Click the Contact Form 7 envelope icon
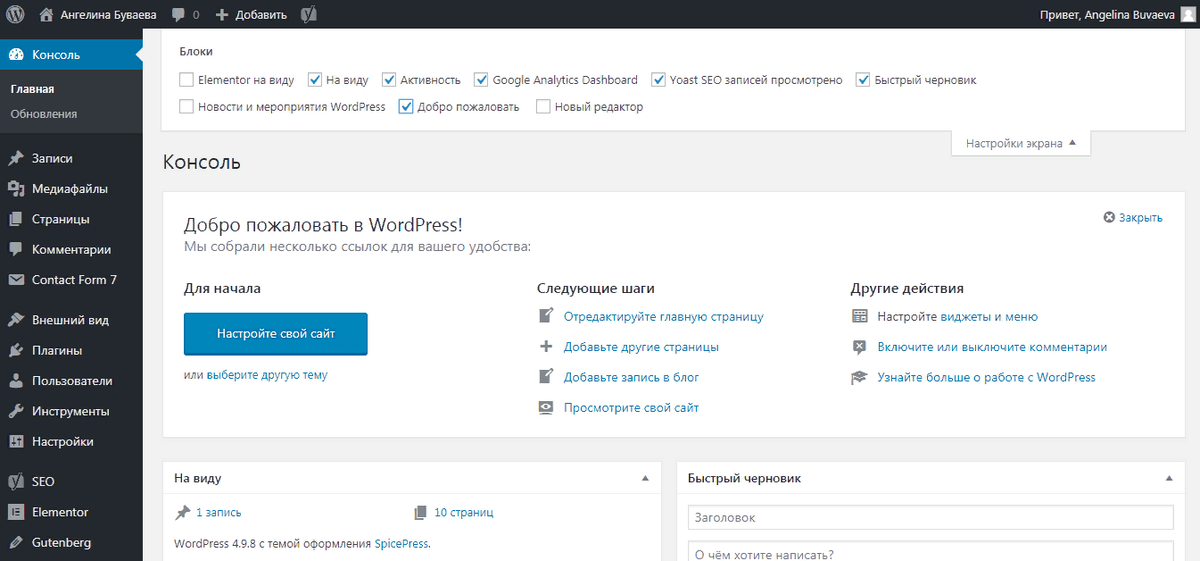This screenshot has width=1200, height=561. [15, 280]
